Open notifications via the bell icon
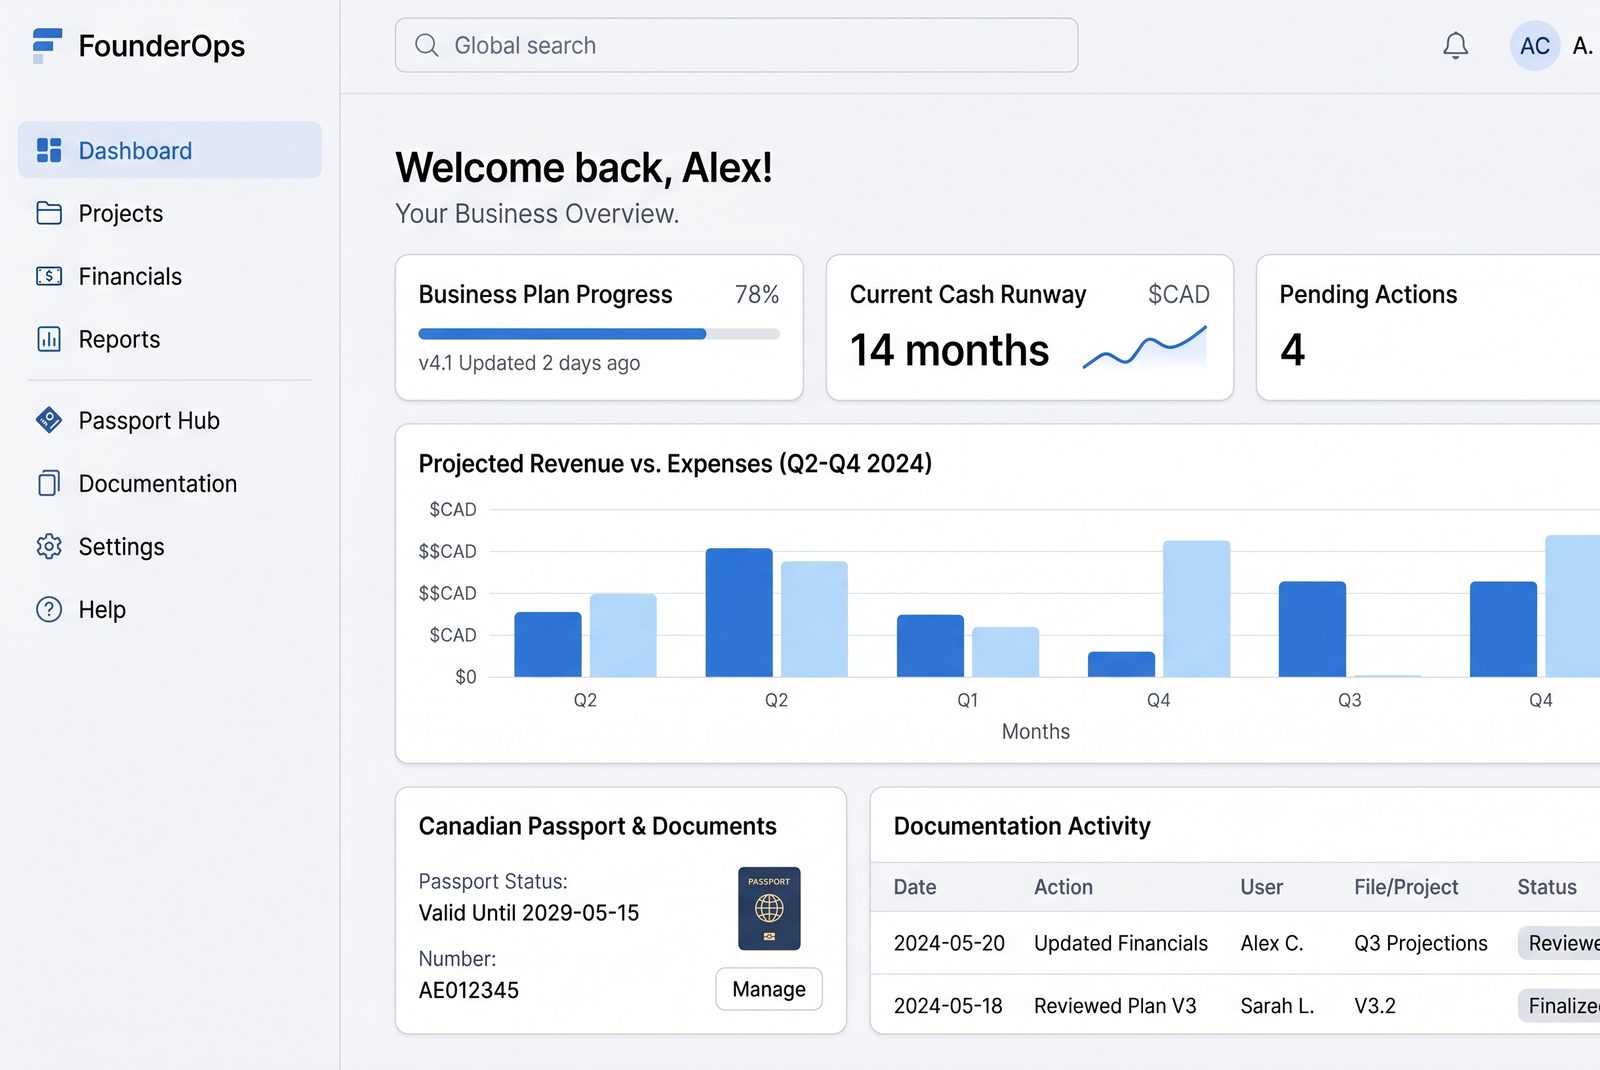The height and width of the screenshot is (1070, 1600). coord(1455,45)
